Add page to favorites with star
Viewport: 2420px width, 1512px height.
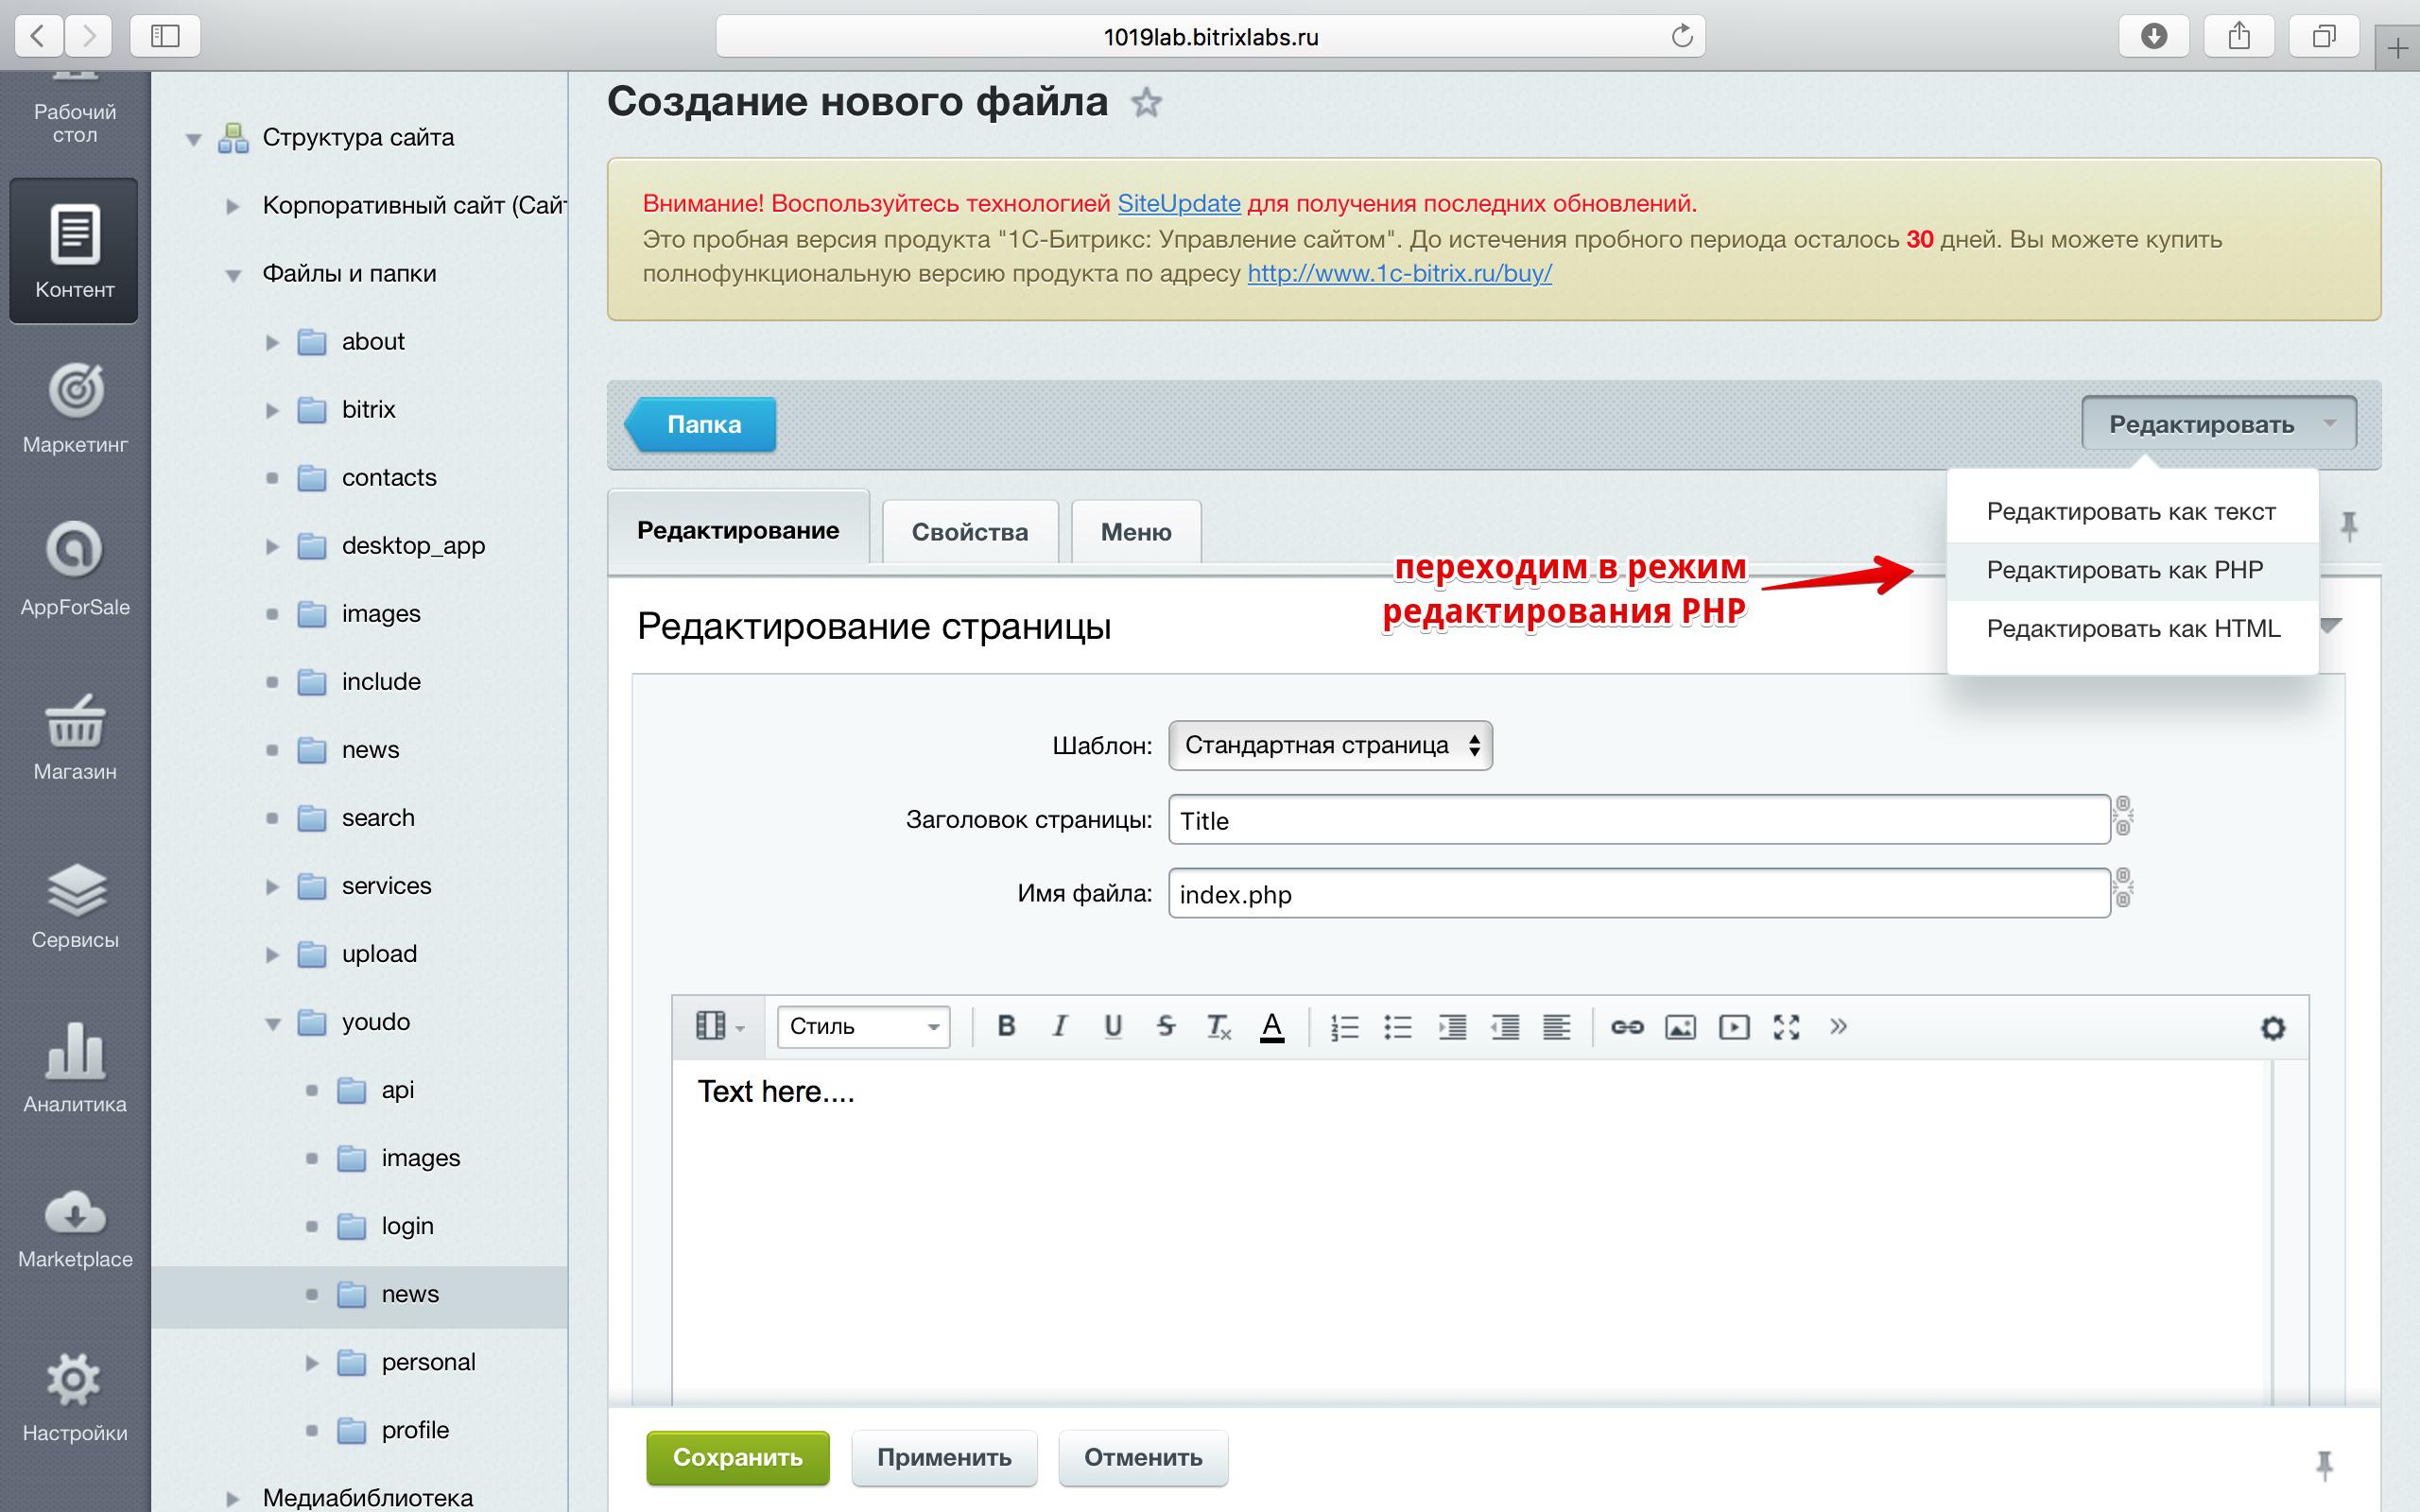[1146, 102]
